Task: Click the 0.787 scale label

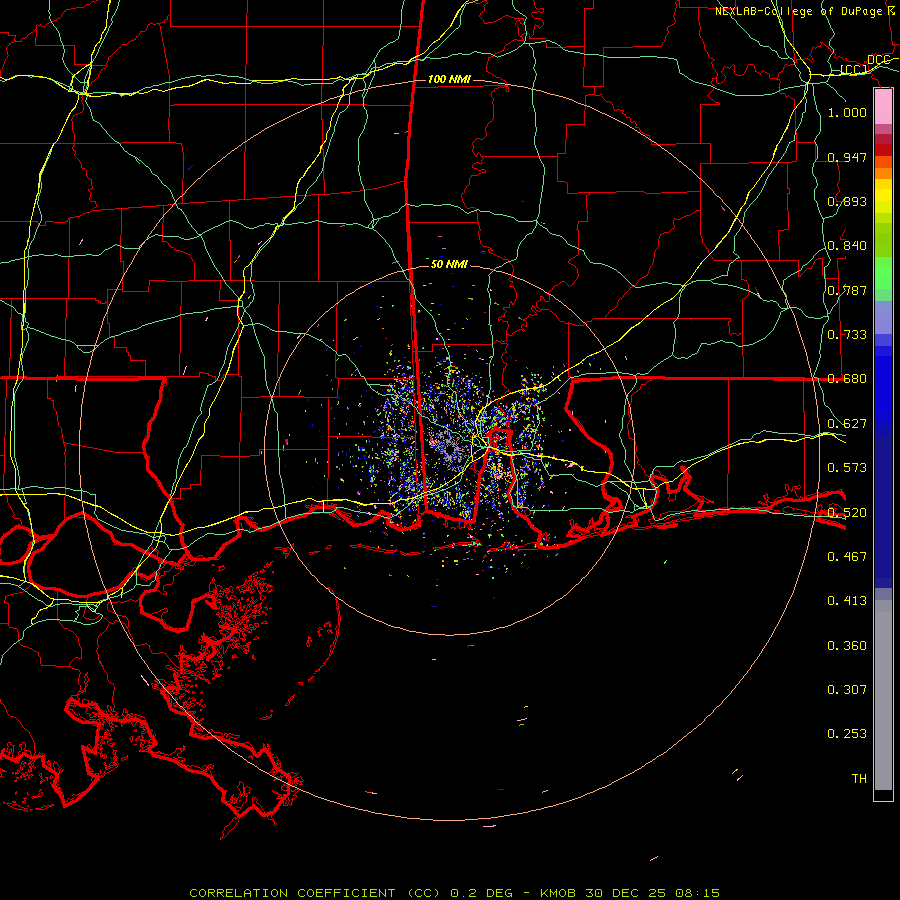Action: [847, 290]
